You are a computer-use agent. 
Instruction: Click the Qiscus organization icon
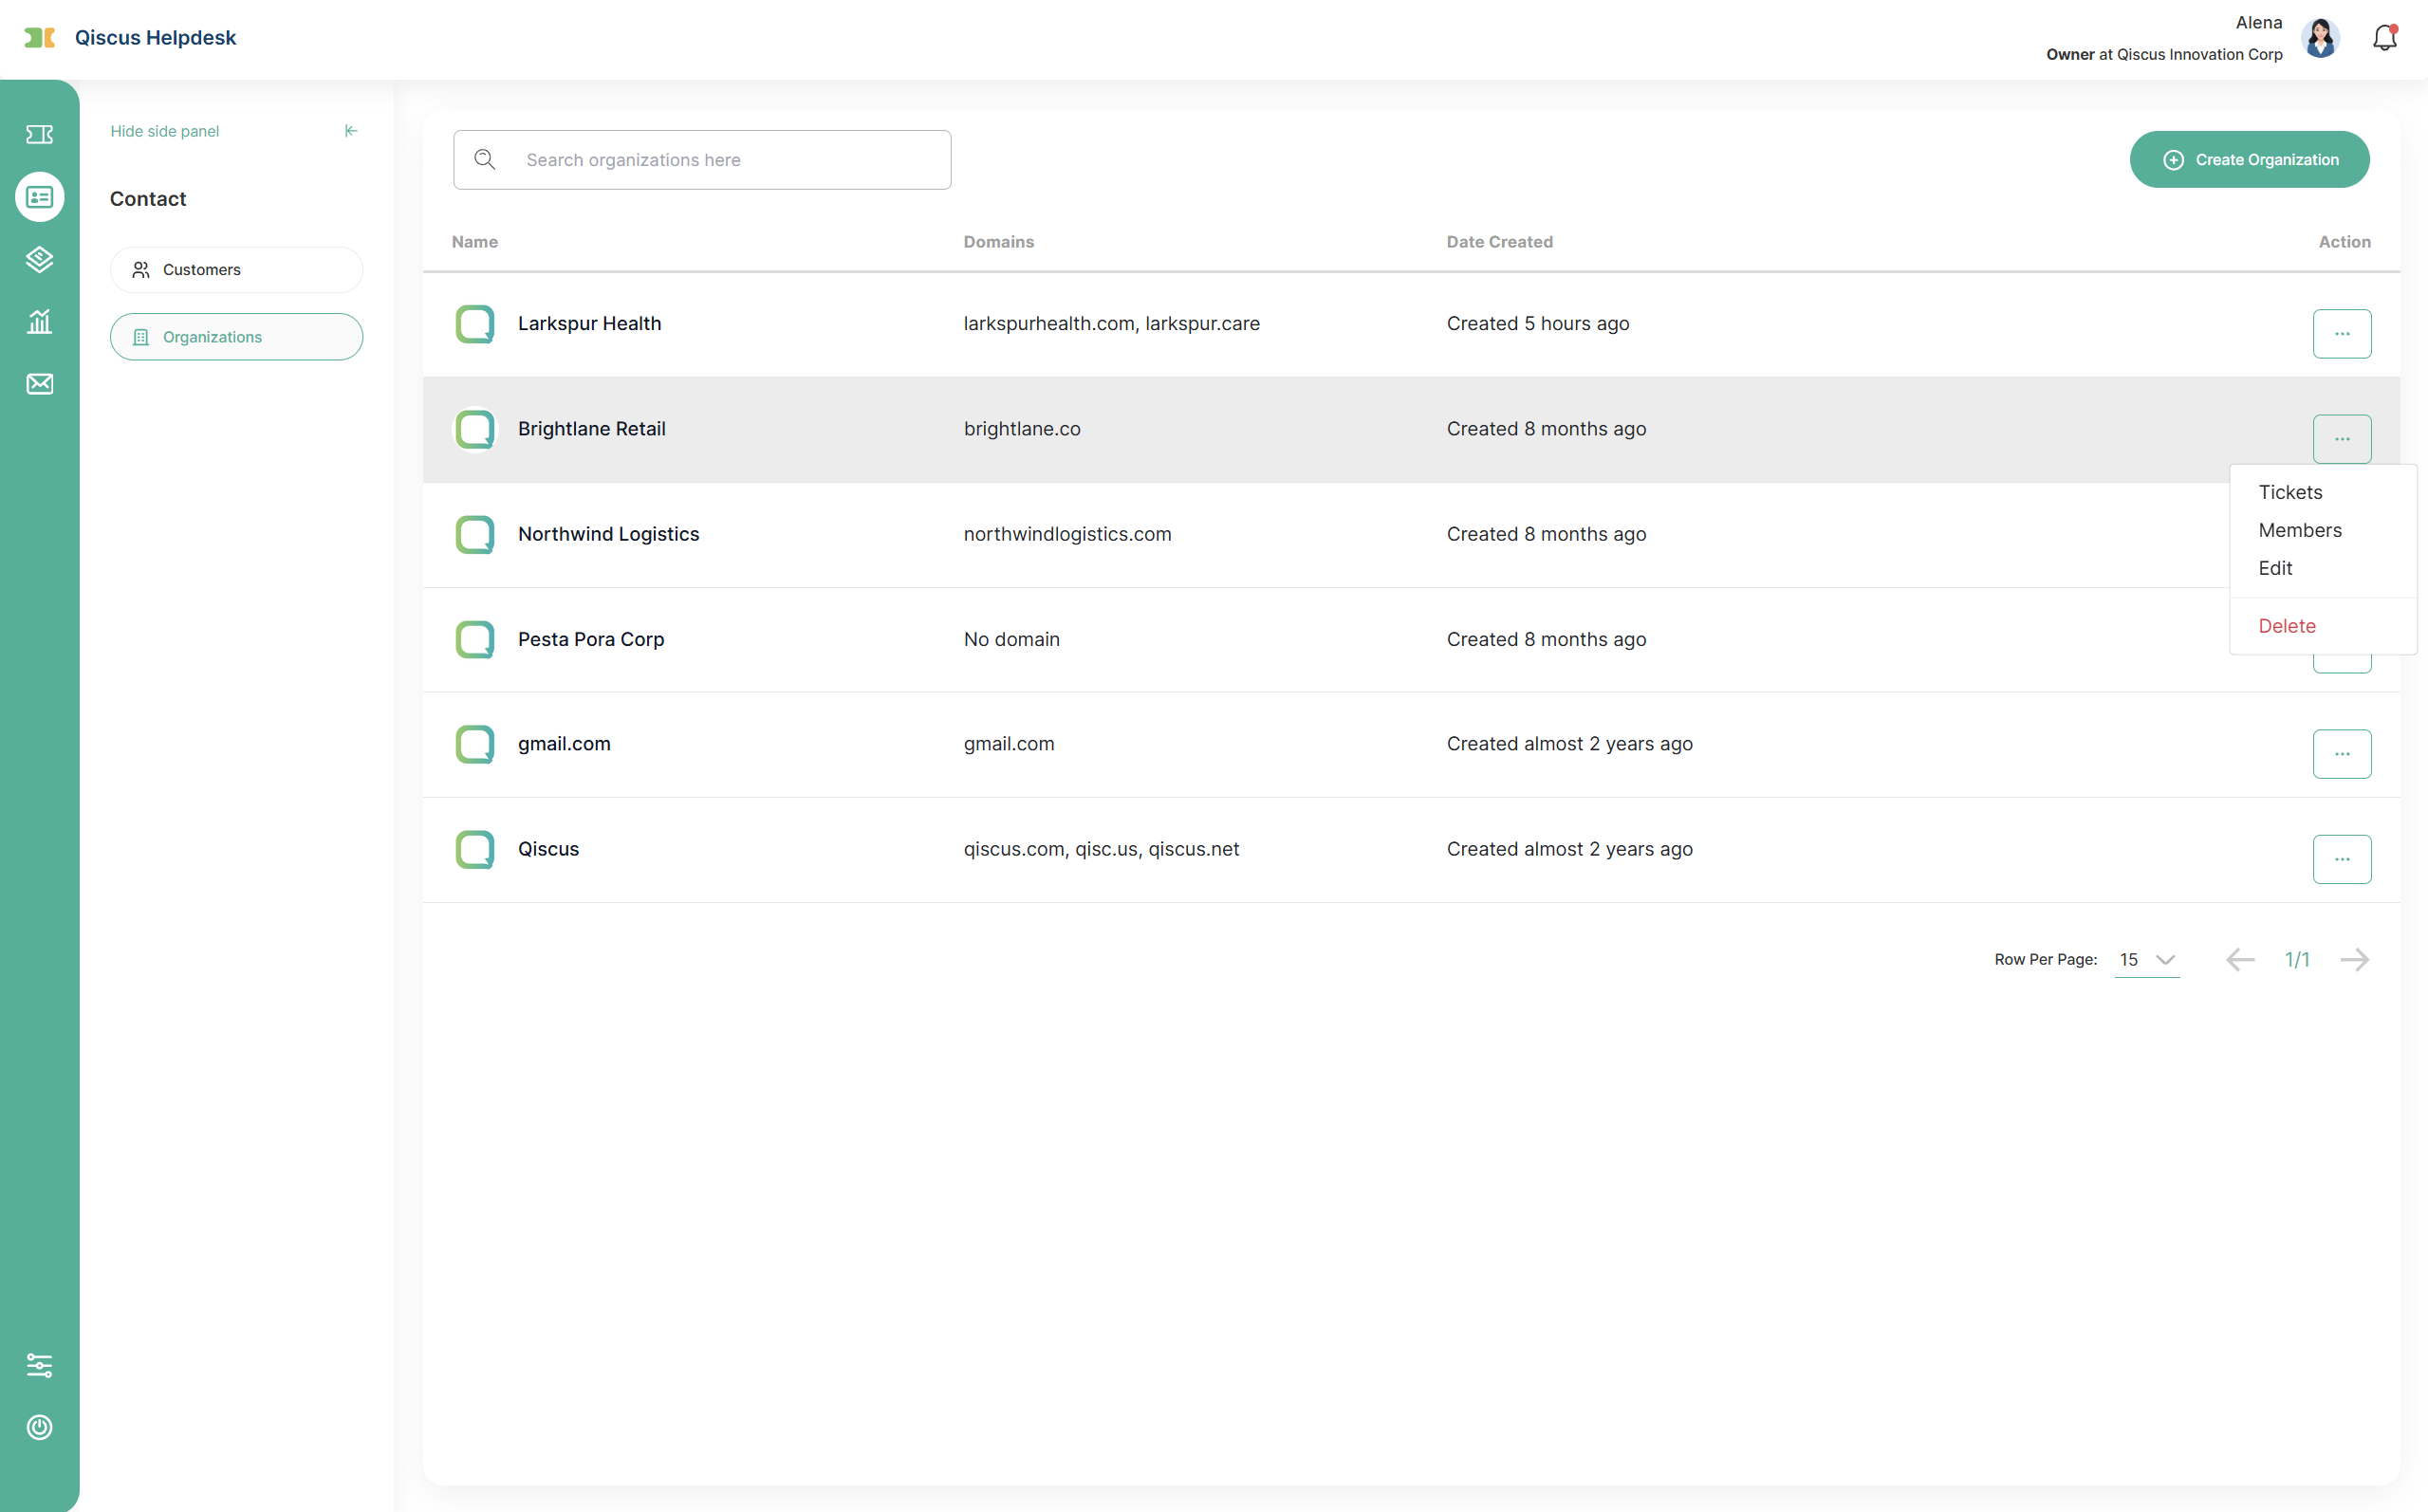click(x=475, y=849)
